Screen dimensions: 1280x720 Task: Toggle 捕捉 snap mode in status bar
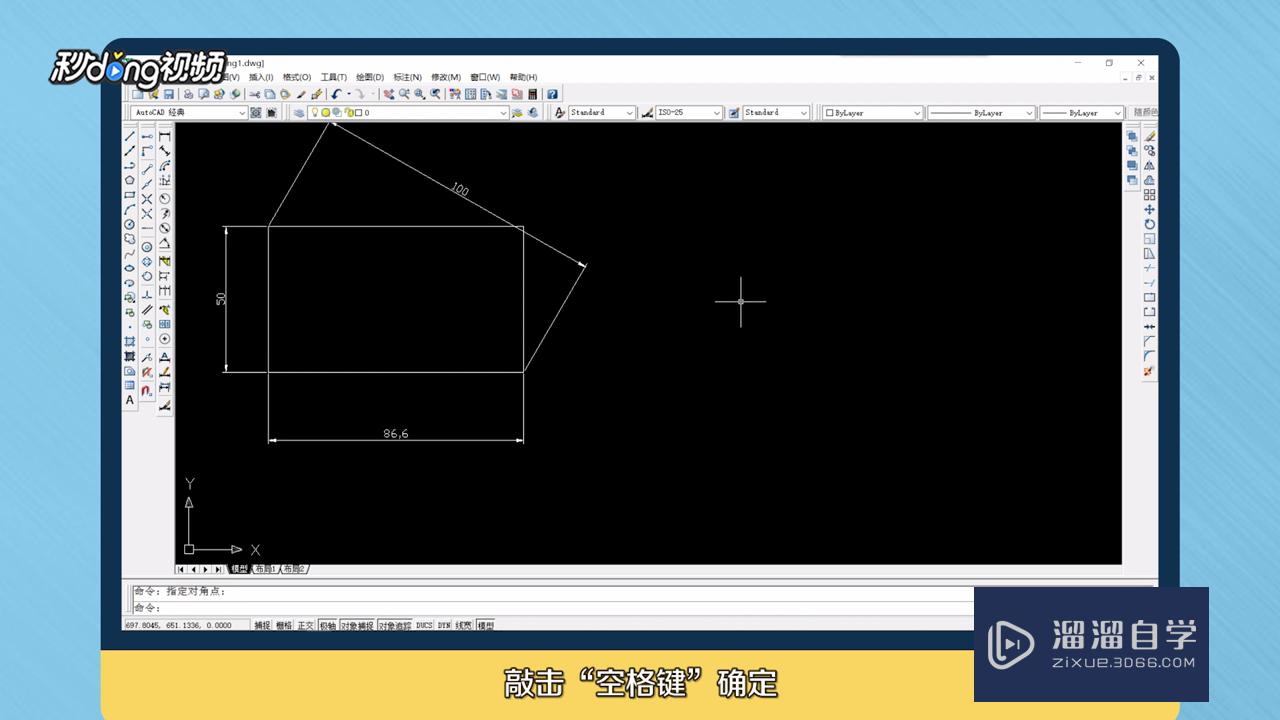[x=262, y=625]
